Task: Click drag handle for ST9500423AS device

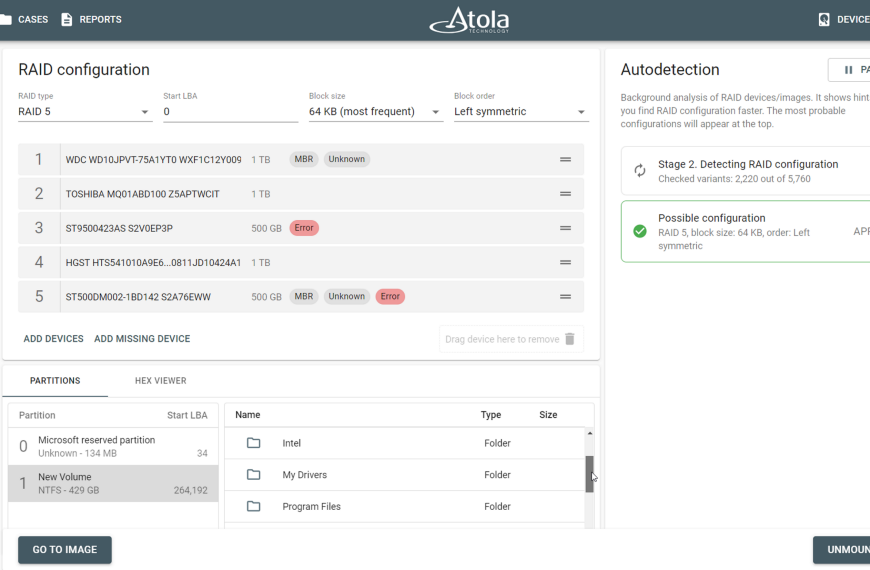Action: [565, 228]
